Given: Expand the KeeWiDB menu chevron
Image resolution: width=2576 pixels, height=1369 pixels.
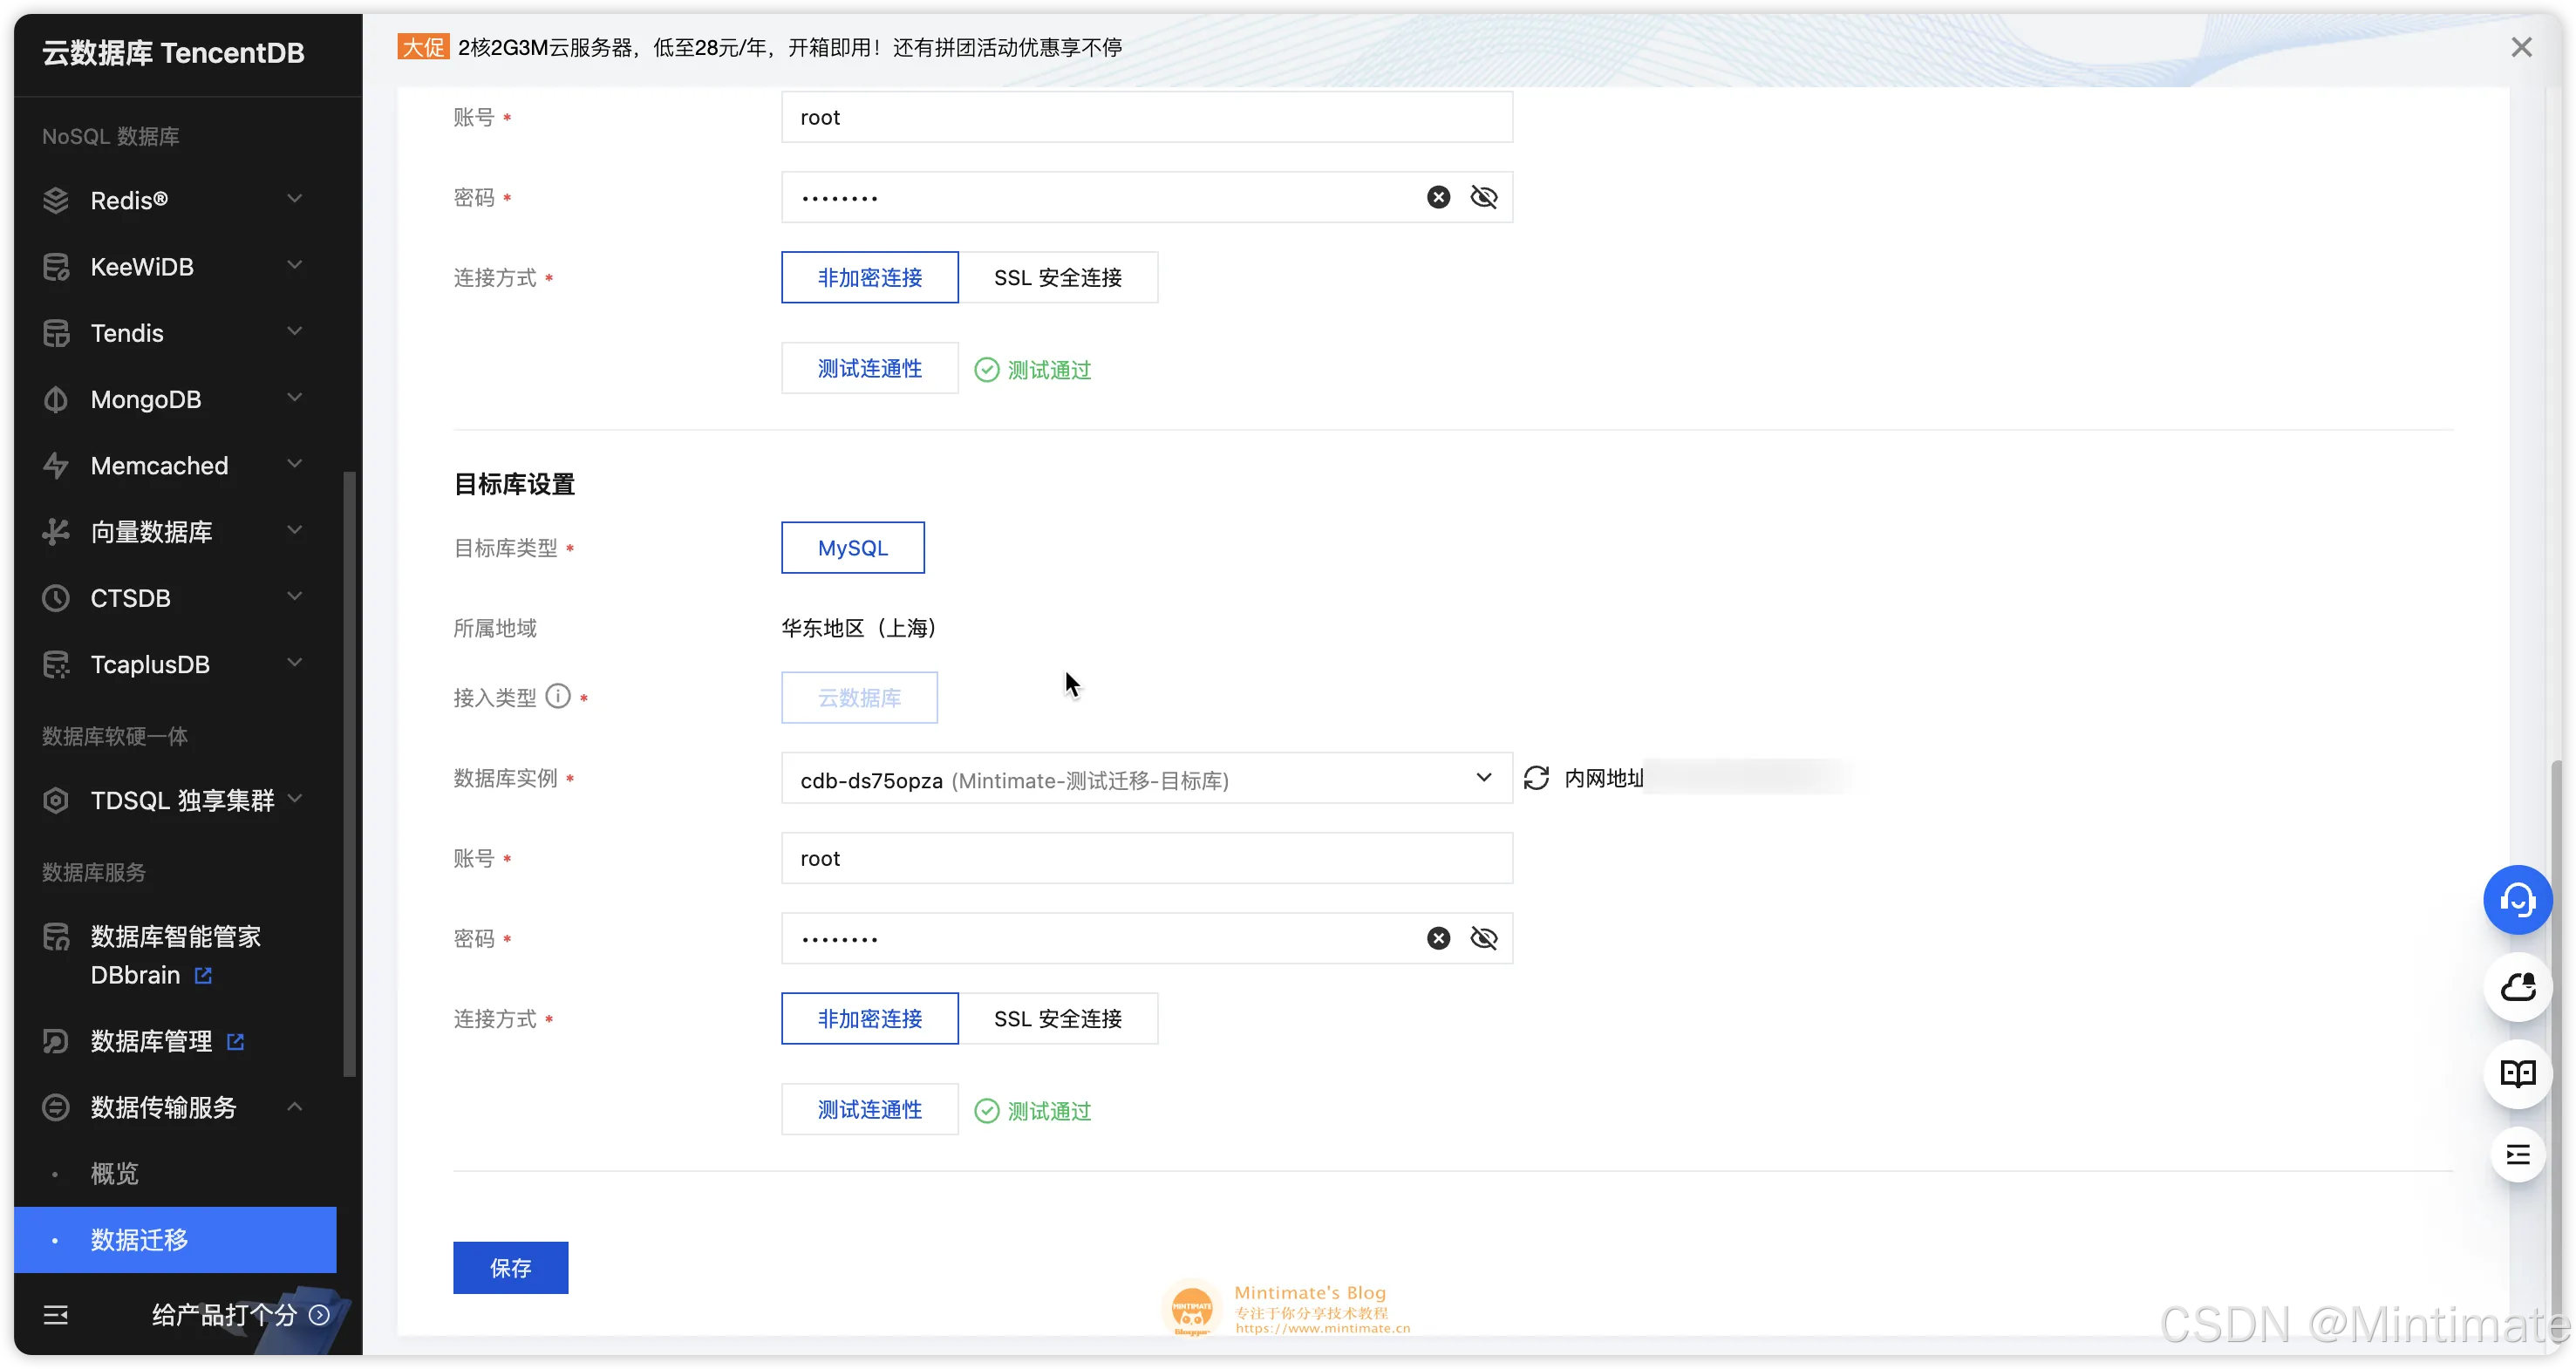Looking at the screenshot, I should [x=294, y=265].
